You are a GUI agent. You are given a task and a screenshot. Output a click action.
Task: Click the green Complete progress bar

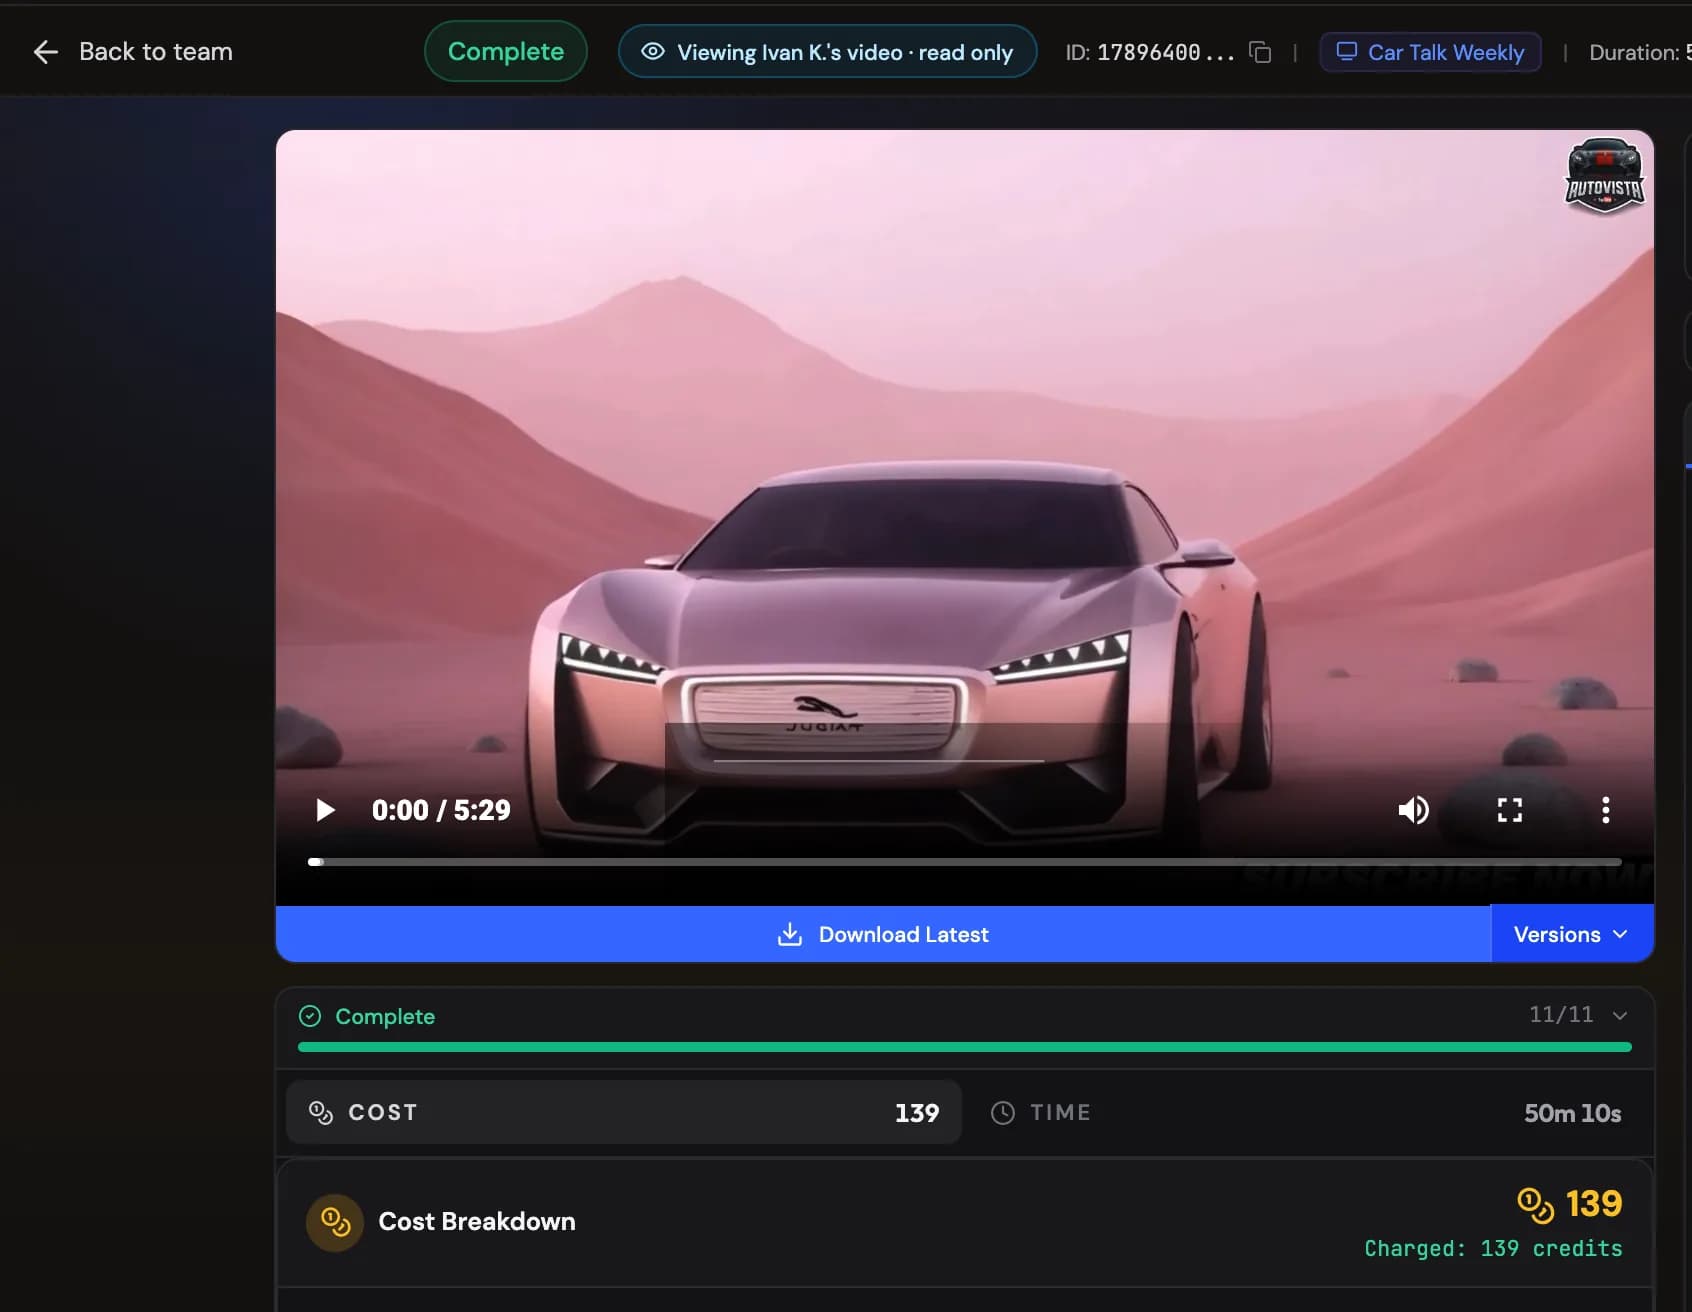[x=965, y=1047]
